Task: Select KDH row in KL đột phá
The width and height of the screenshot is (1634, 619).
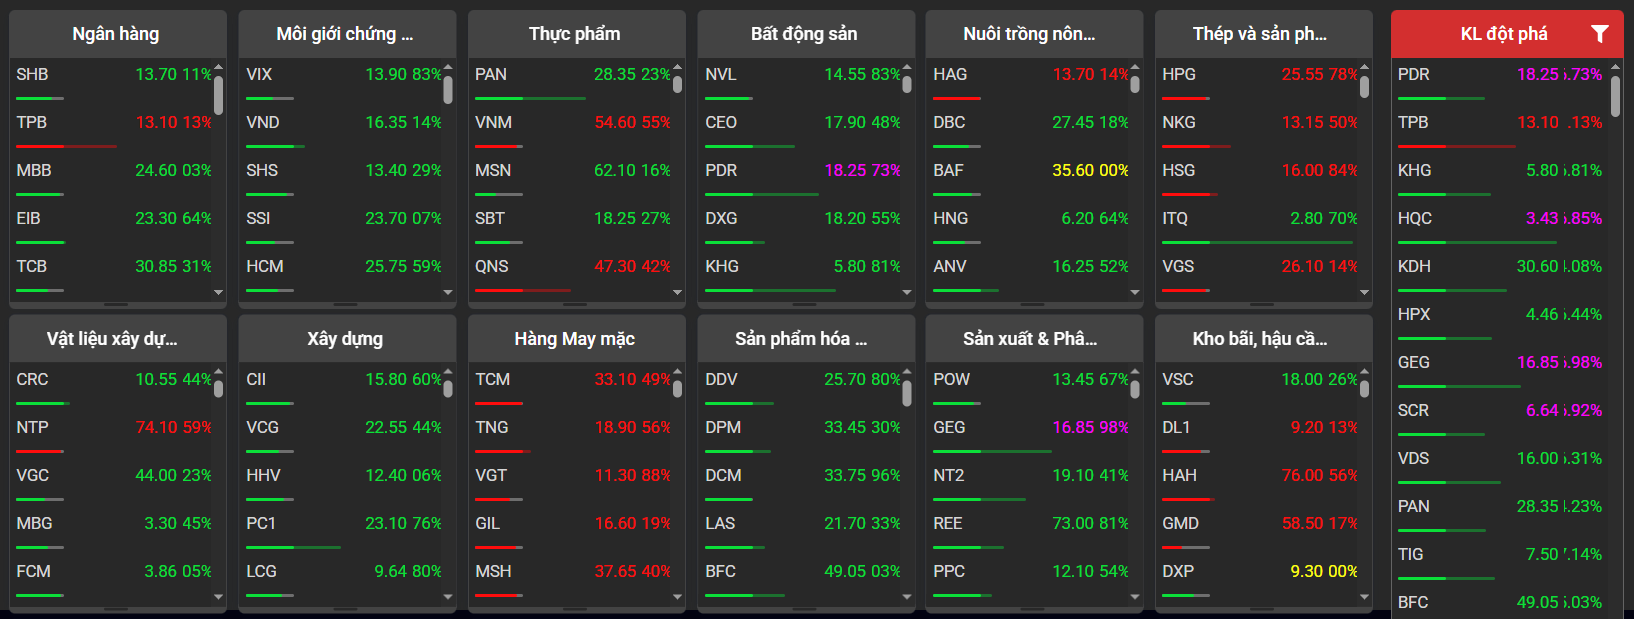Action: click(1499, 272)
